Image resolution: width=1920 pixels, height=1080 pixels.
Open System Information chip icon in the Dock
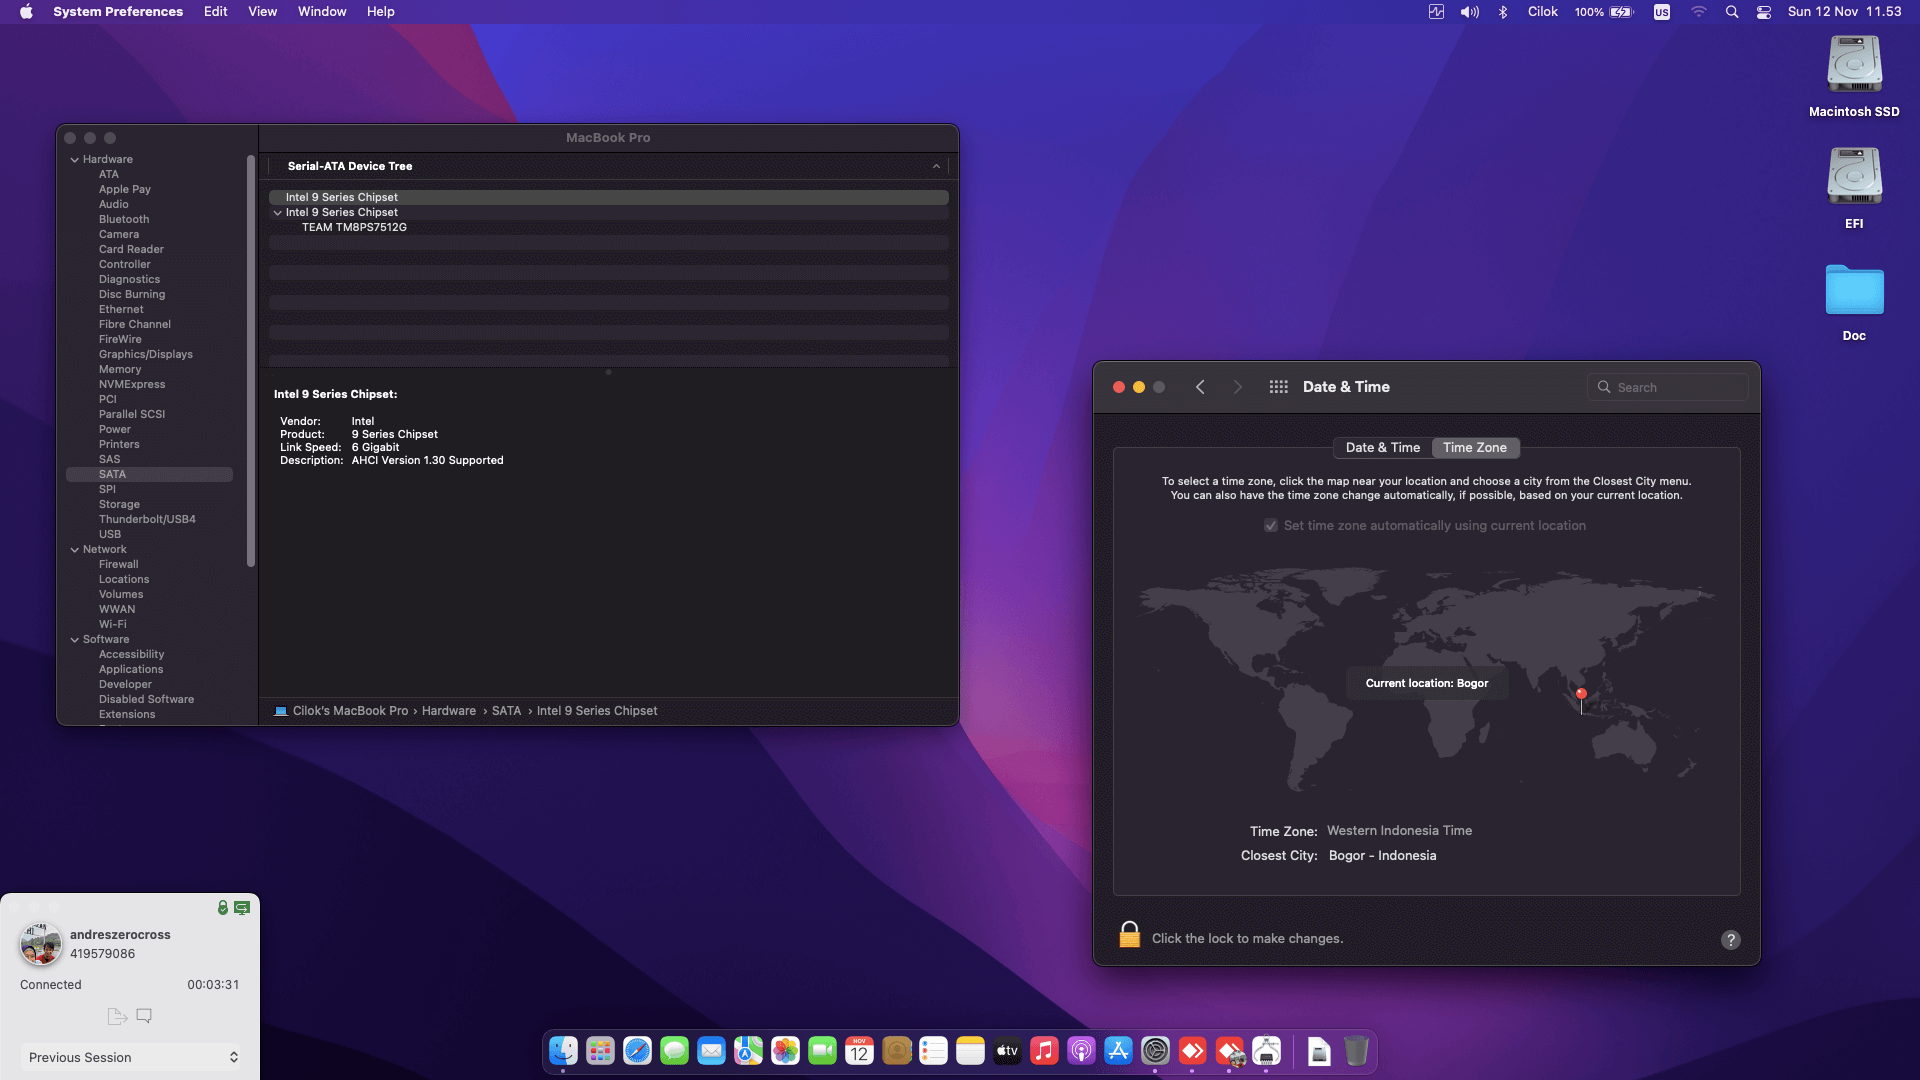1267,1051
